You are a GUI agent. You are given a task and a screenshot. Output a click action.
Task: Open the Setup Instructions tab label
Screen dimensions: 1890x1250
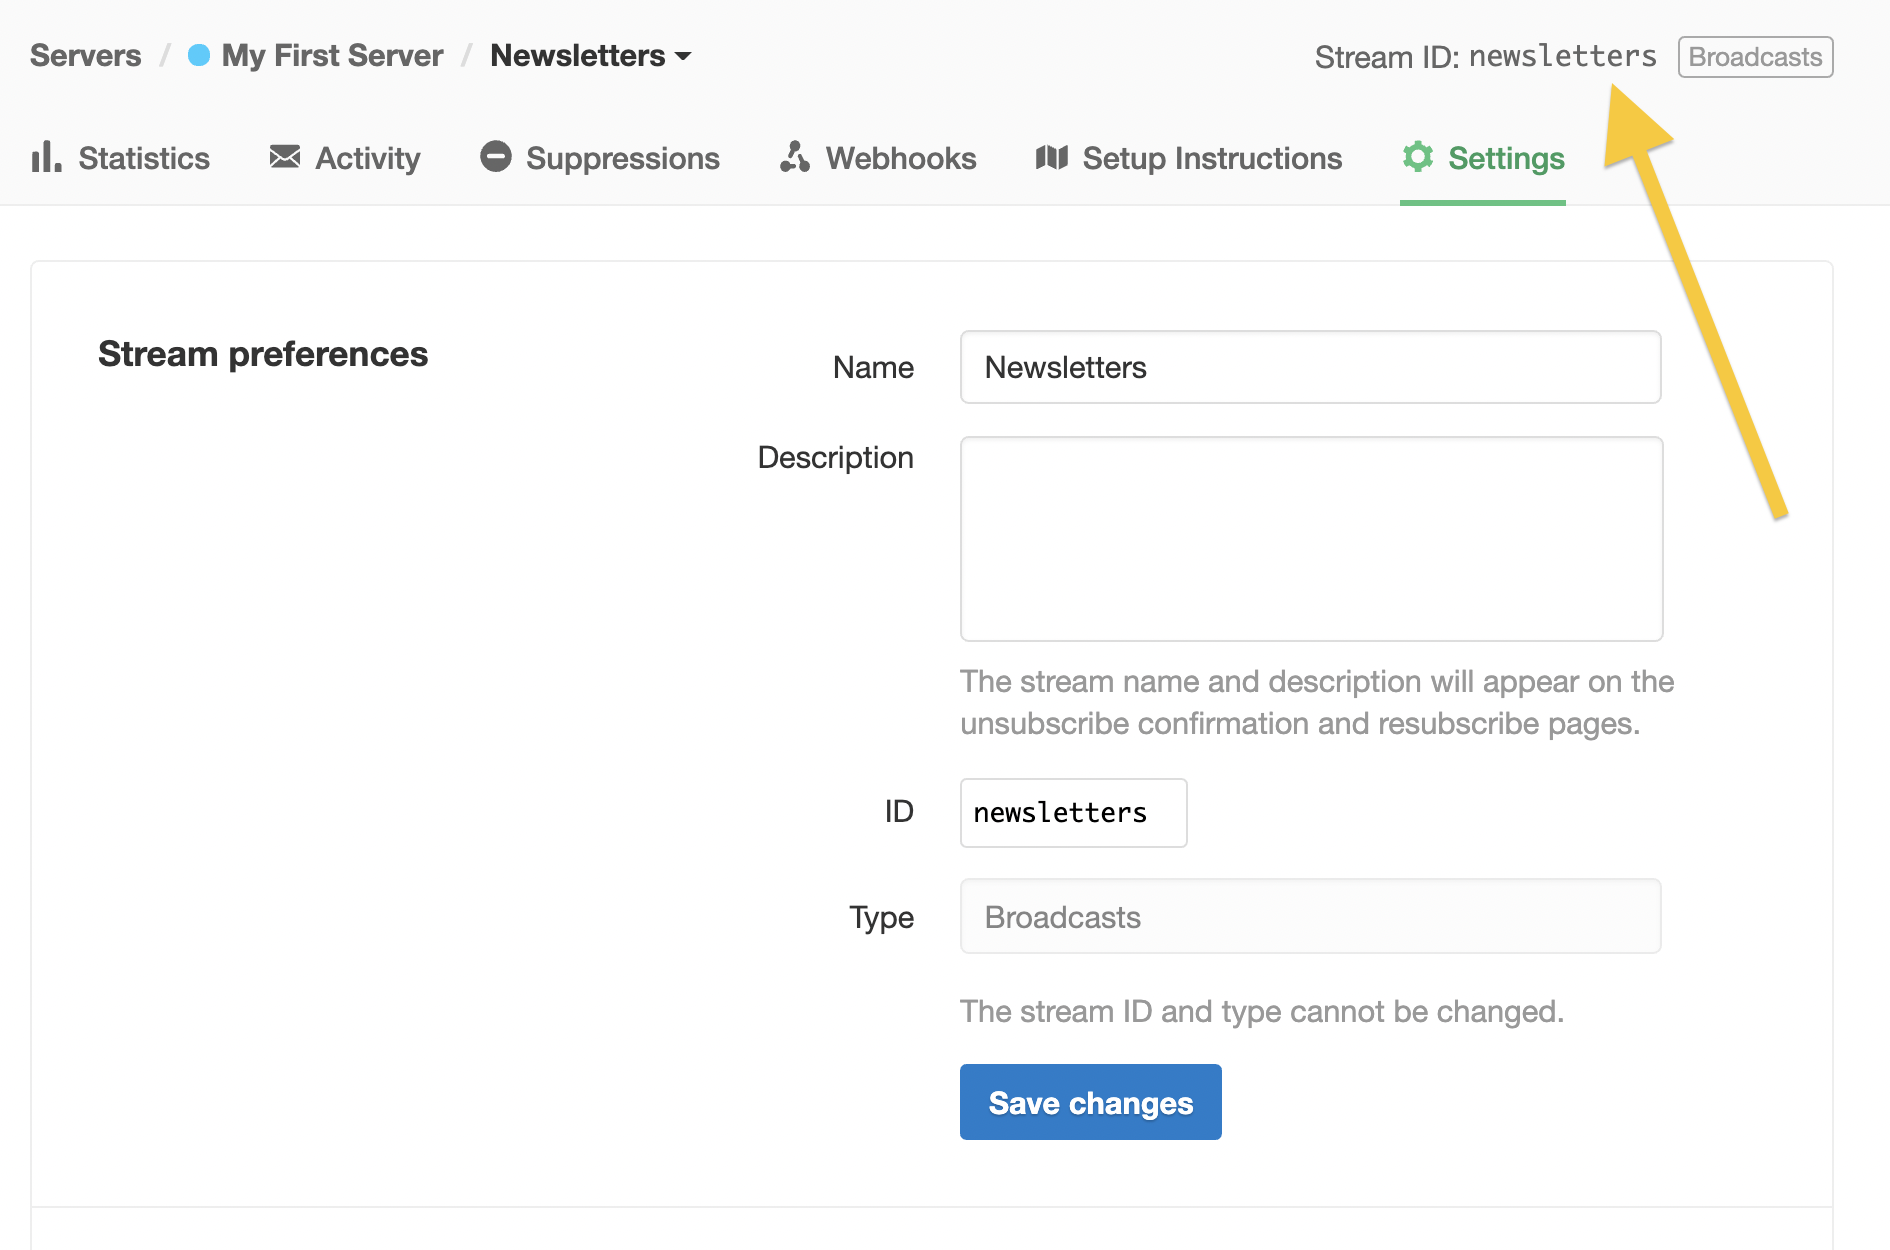point(1212,158)
